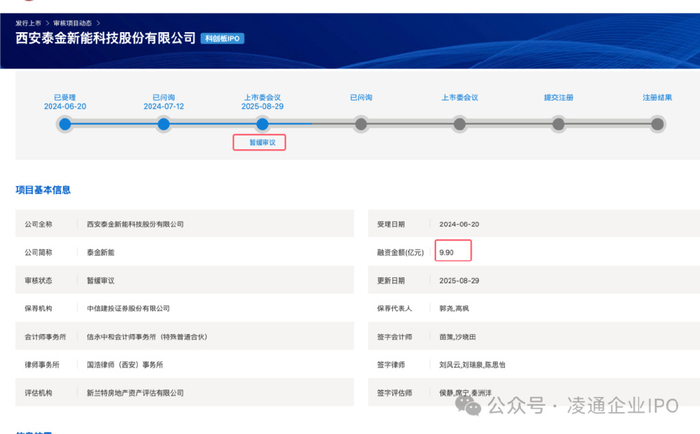Click the 国浩律师（西安）事务所 value
Image resolution: width=700 pixels, height=434 pixels.
pos(125,365)
